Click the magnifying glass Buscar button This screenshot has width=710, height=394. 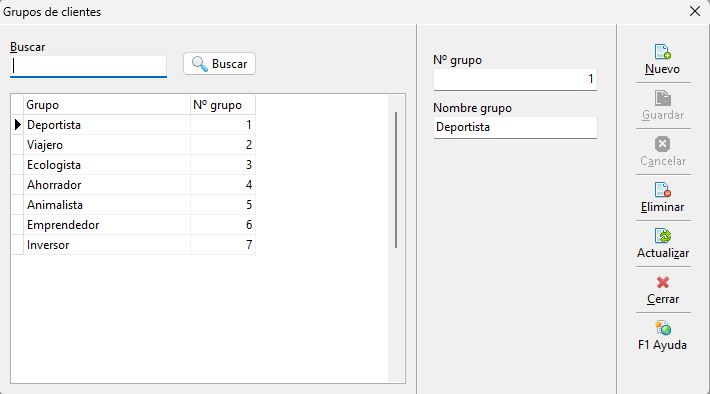(219, 64)
